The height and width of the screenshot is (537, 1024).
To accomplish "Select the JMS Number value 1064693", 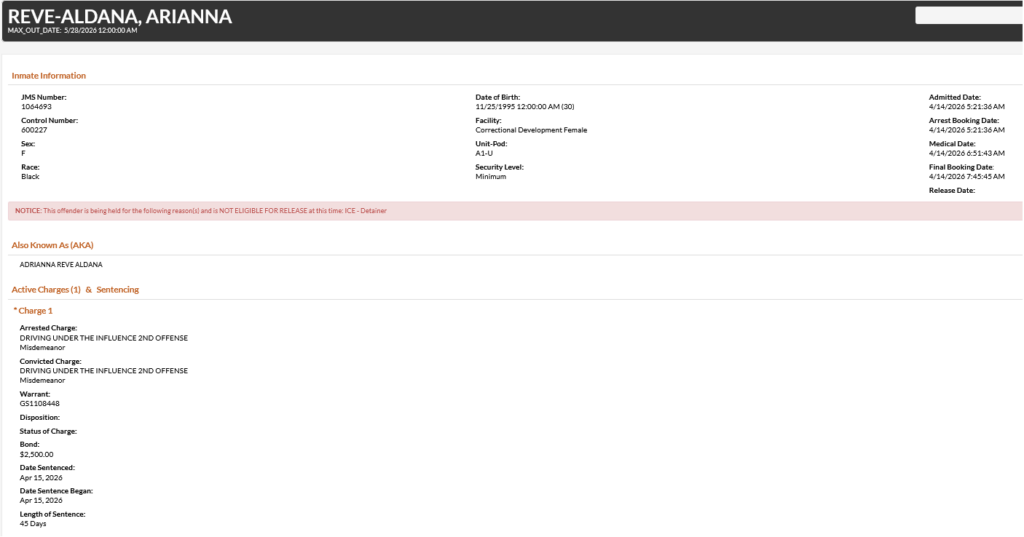I will click(36, 106).
